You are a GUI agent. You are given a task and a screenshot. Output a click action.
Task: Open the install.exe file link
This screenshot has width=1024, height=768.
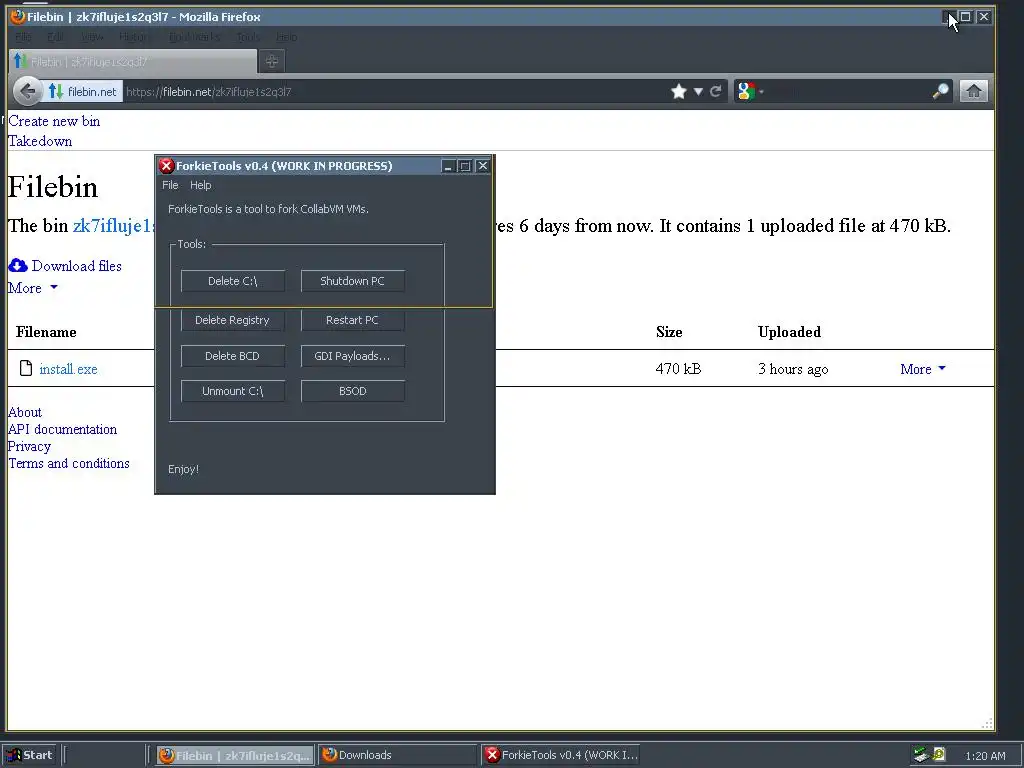68,369
